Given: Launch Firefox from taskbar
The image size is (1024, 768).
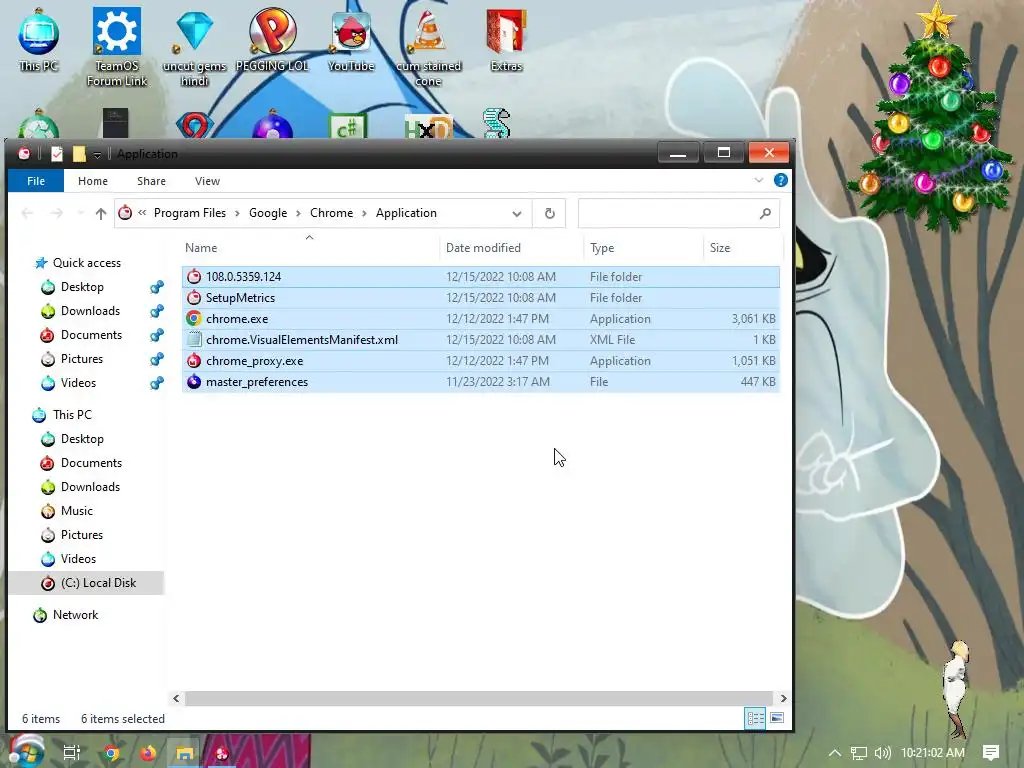Looking at the screenshot, I should tap(148, 753).
